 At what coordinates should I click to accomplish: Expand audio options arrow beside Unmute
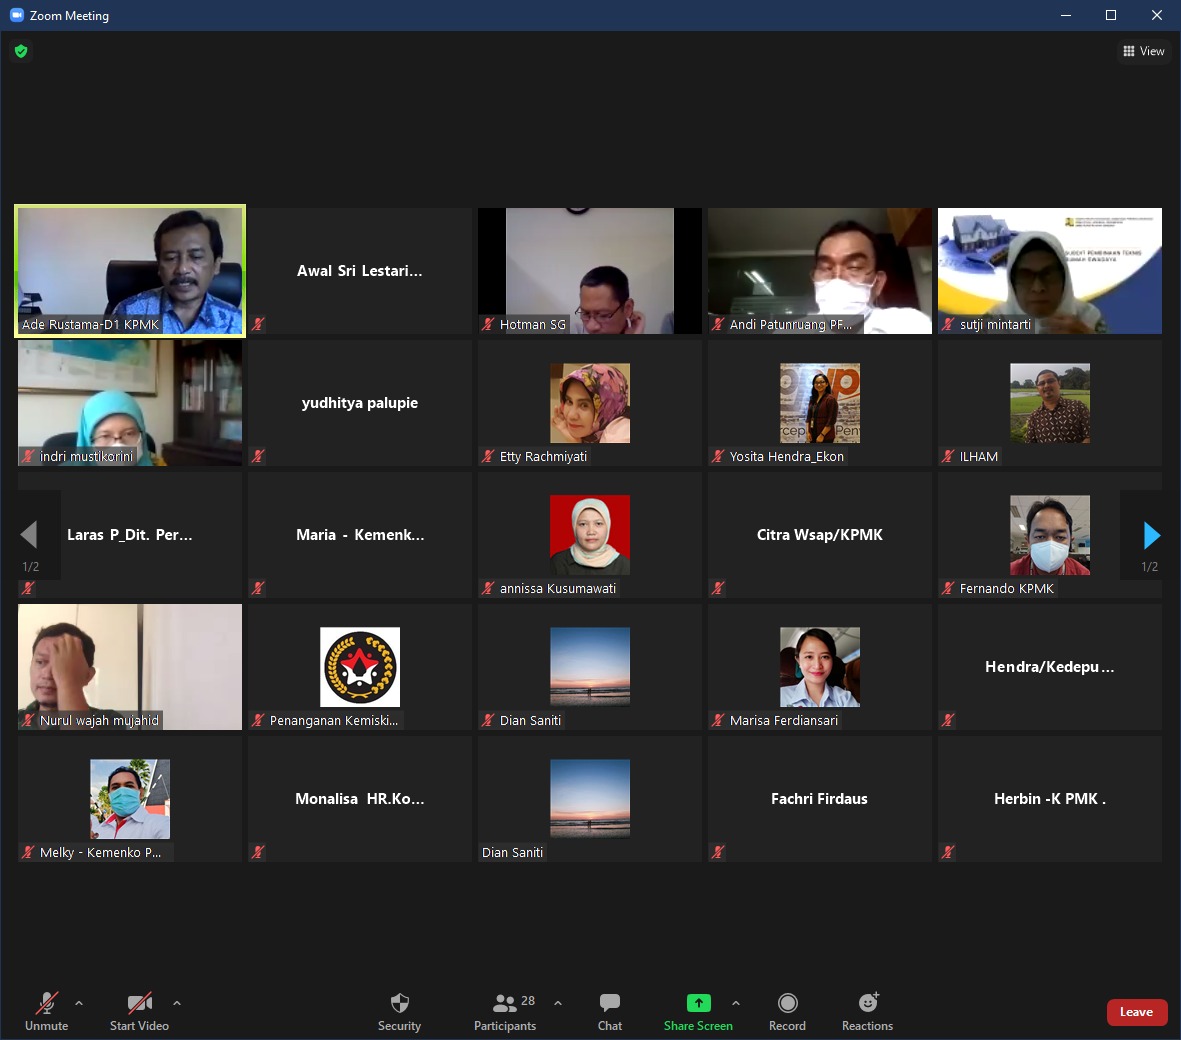pos(79,1003)
